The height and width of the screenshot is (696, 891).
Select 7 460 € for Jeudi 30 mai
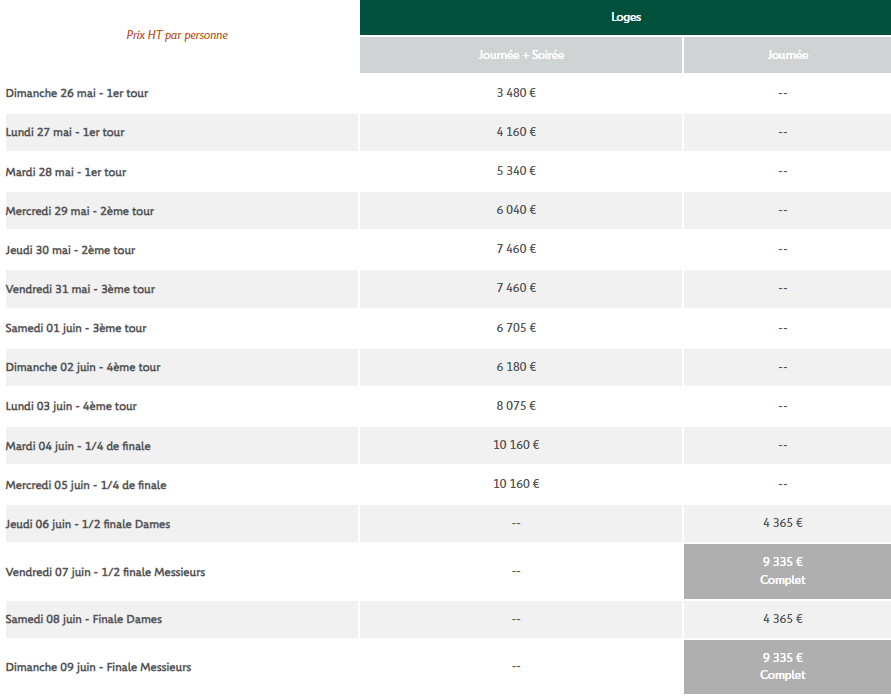click(x=516, y=249)
